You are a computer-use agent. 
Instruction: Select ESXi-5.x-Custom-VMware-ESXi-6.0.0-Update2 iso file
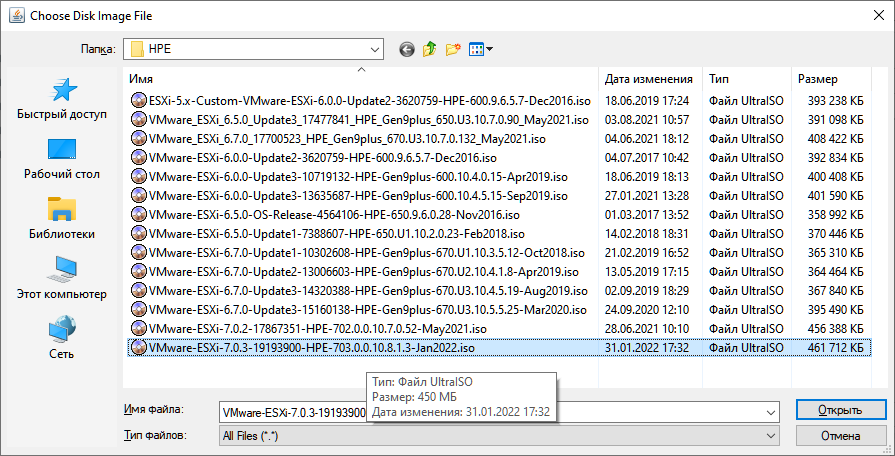pyautogui.click(x=369, y=101)
